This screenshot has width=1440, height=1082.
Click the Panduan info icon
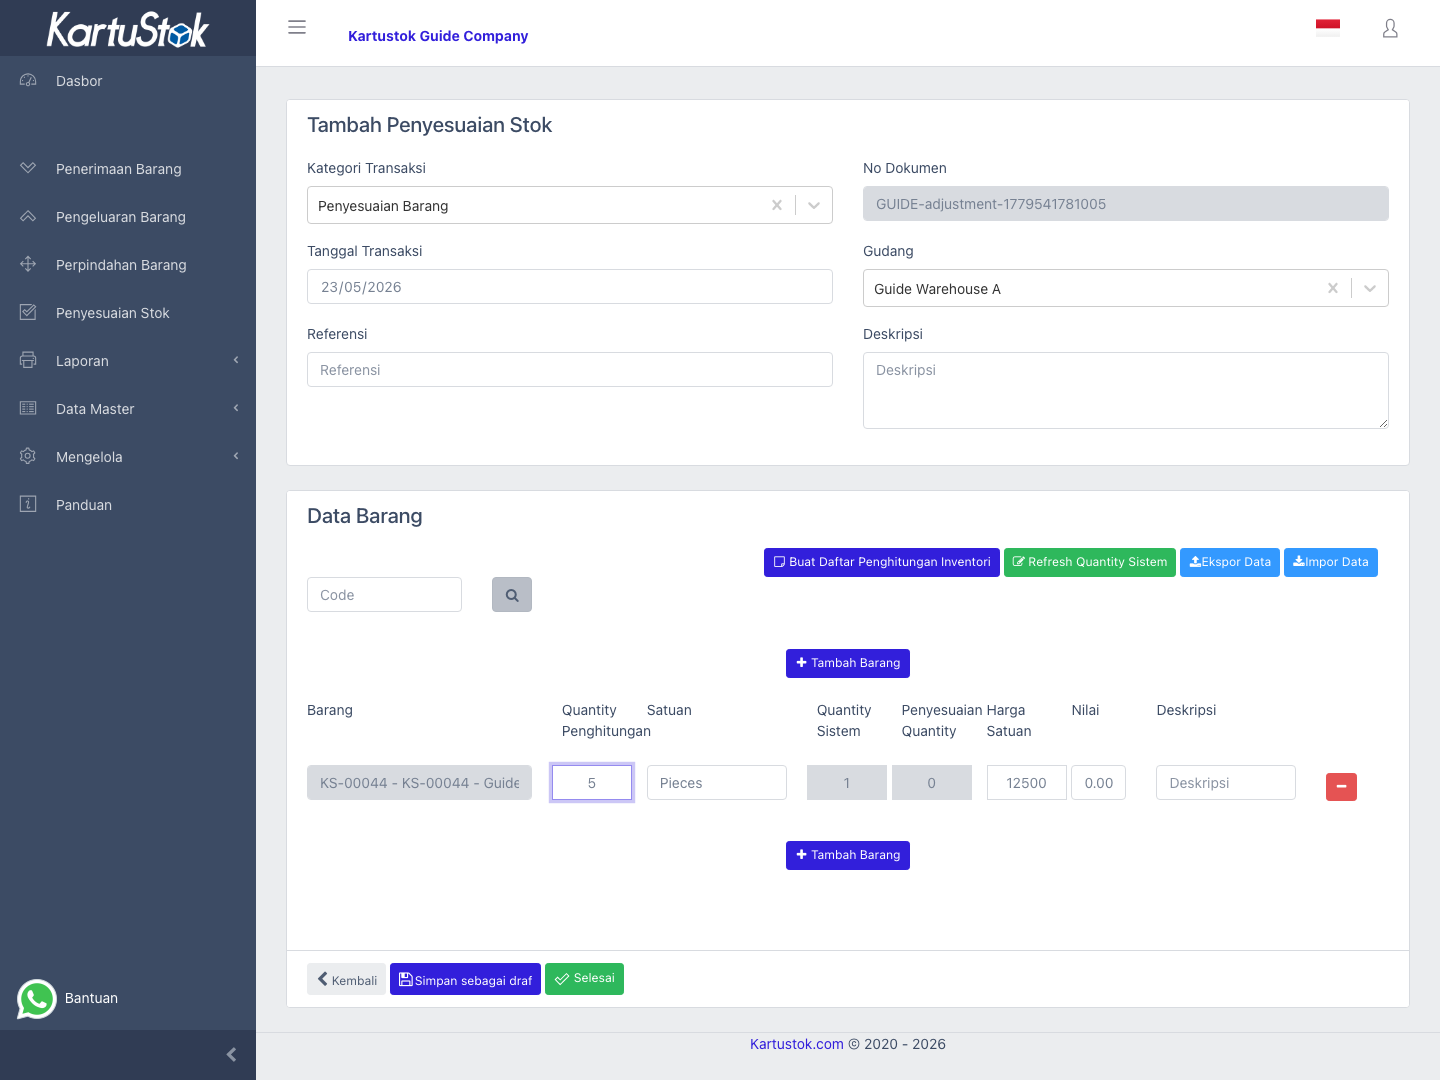[28, 504]
